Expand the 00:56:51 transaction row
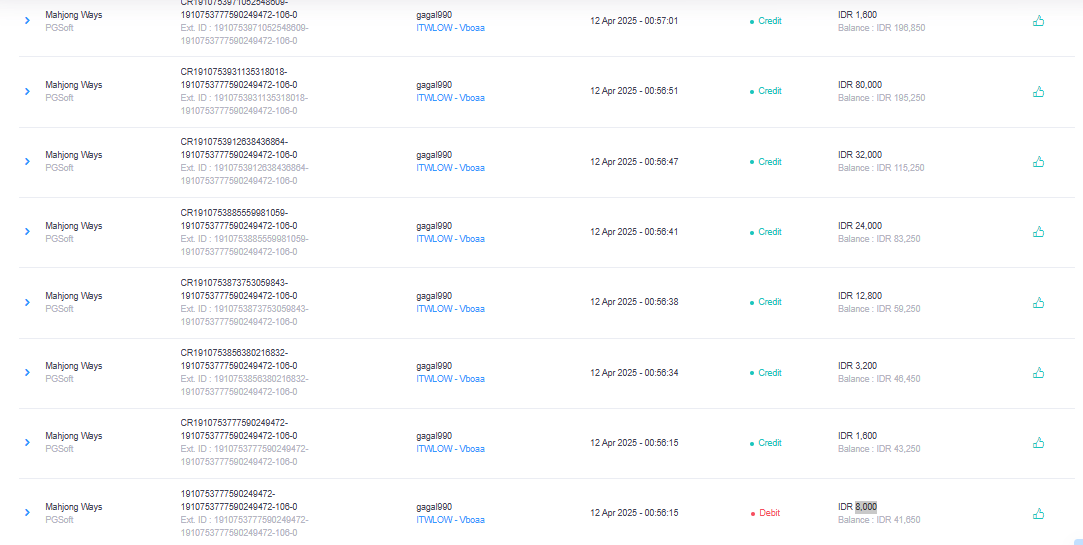The width and height of the screenshot is (1083, 545). coord(28,91)
